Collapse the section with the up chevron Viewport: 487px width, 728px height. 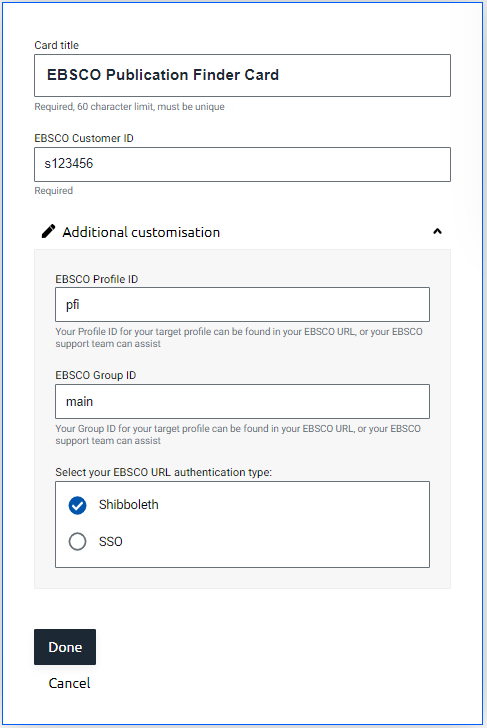(x=437, y=231)
